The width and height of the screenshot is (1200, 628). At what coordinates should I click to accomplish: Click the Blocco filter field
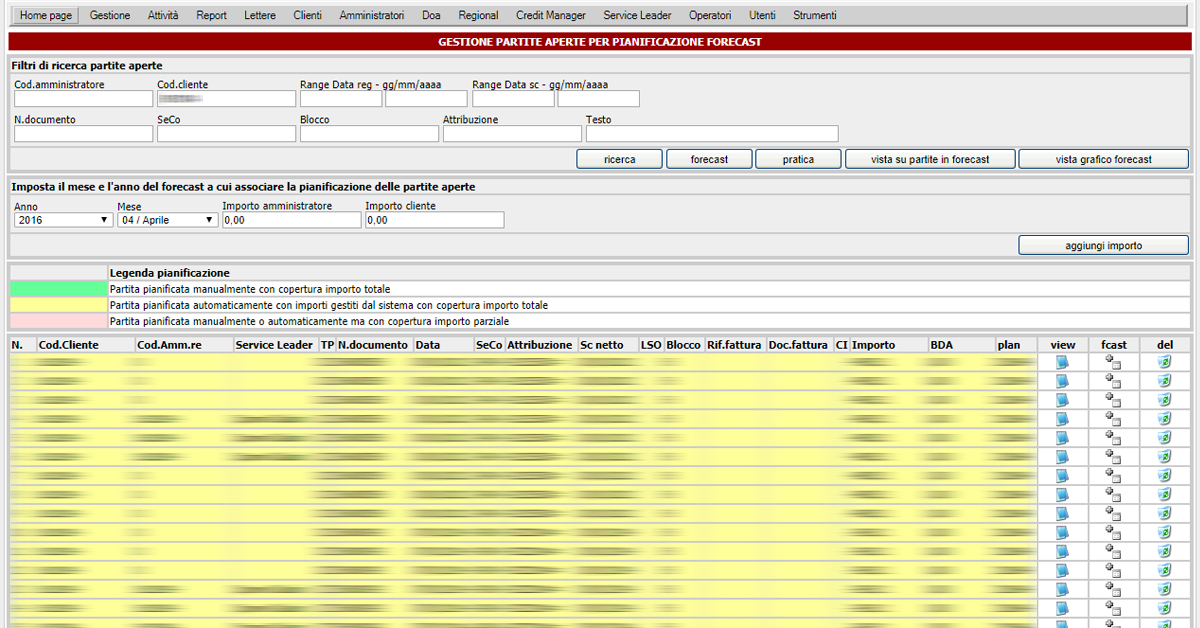369,134
